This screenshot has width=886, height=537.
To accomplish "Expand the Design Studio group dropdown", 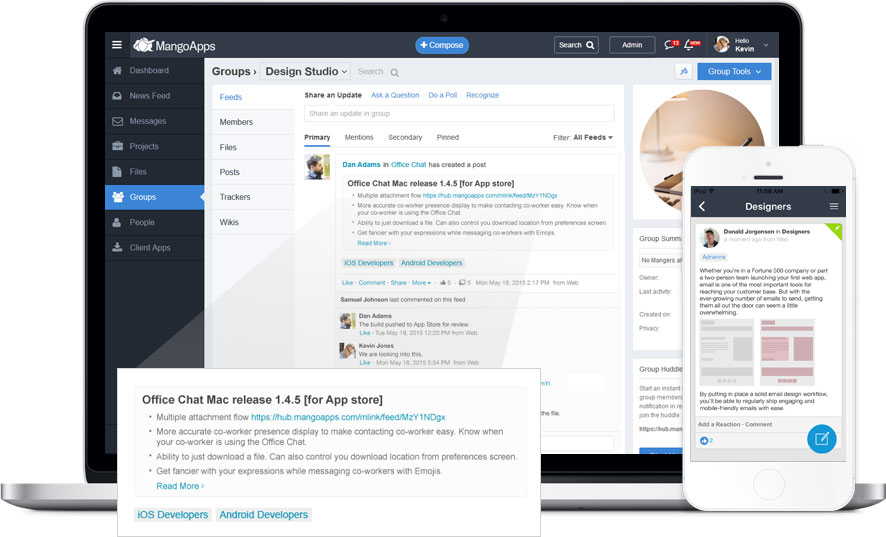I will [x=305, y=72].
